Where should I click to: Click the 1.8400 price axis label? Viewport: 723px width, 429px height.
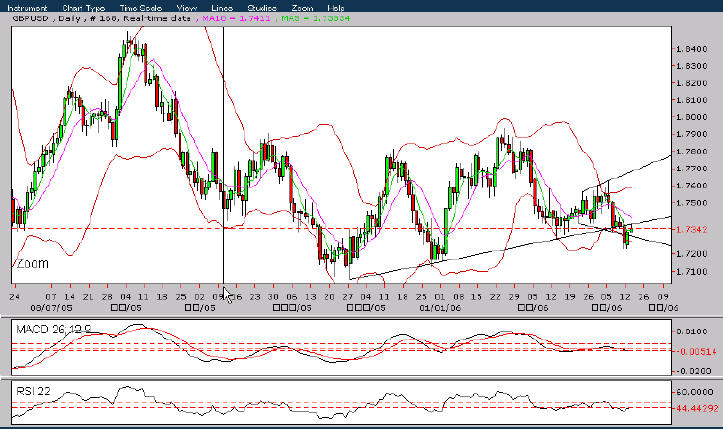[691, 49]
